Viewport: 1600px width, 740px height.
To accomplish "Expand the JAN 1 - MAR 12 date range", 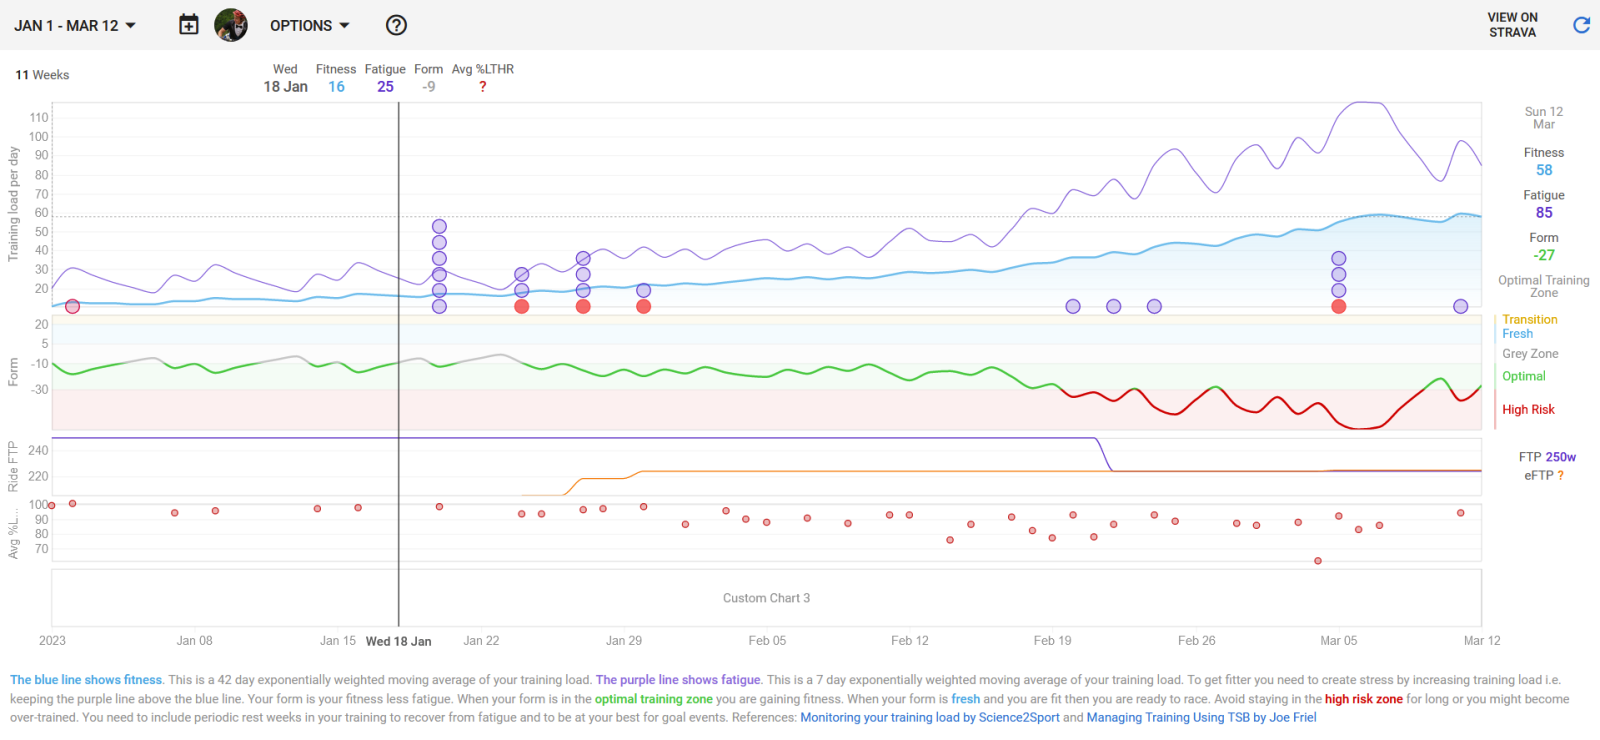I will [75, 25].
